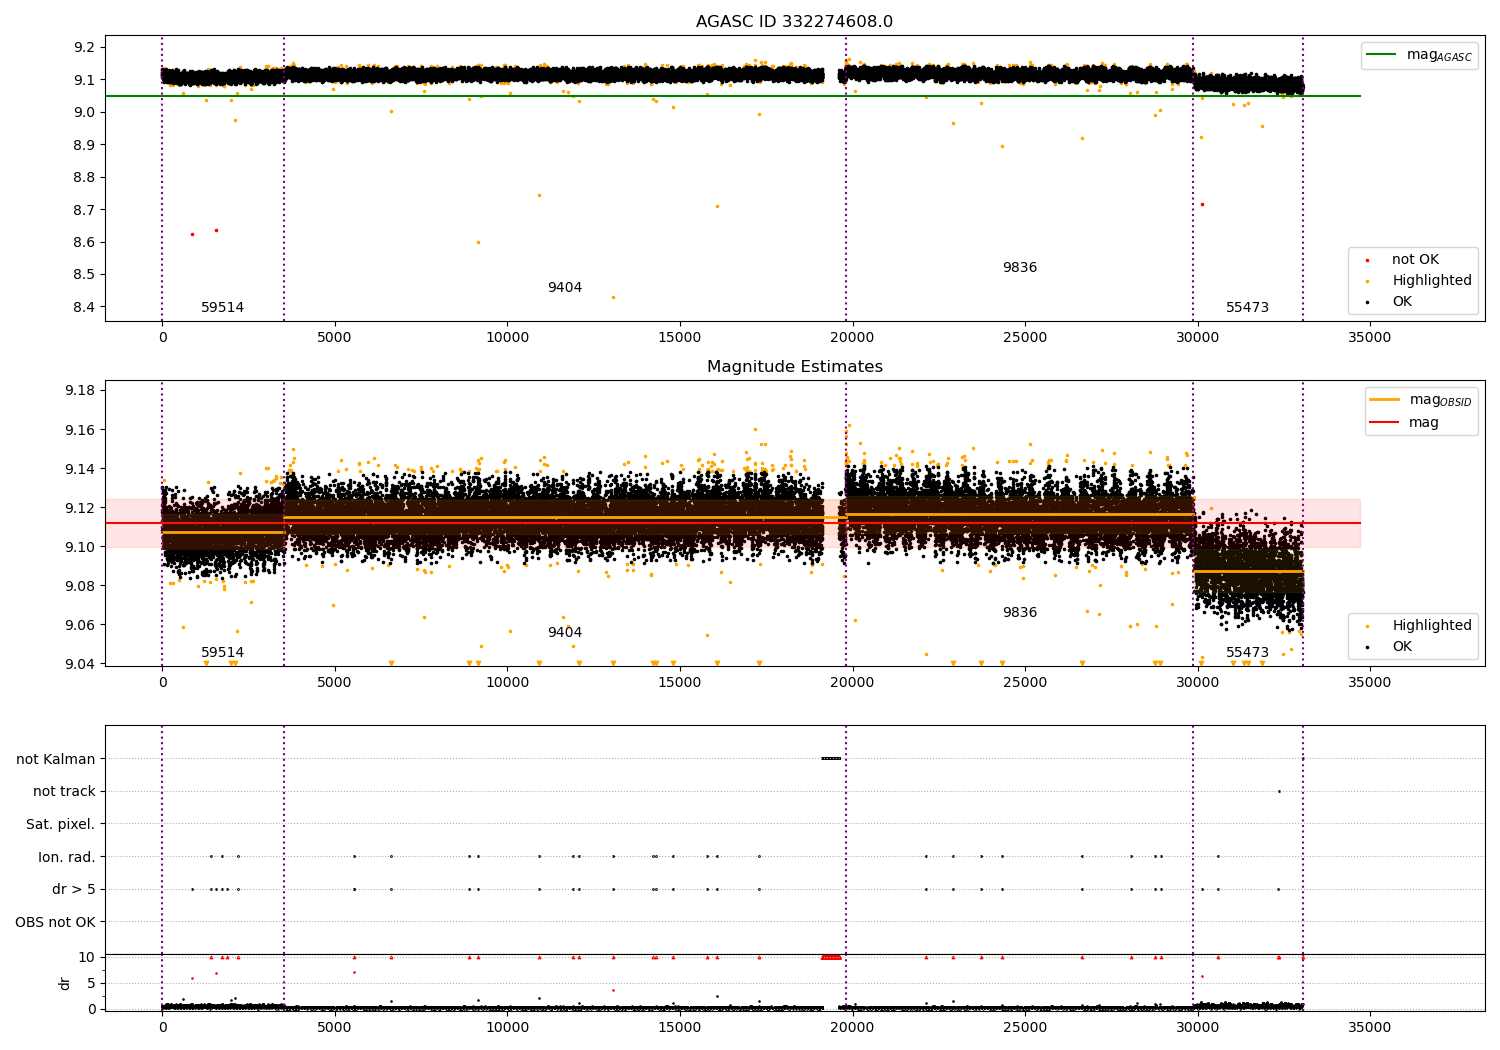1500x1050 pixels.
Task: Click the 5000 x-tick under middle plot
Action: [x=335, y=683]
